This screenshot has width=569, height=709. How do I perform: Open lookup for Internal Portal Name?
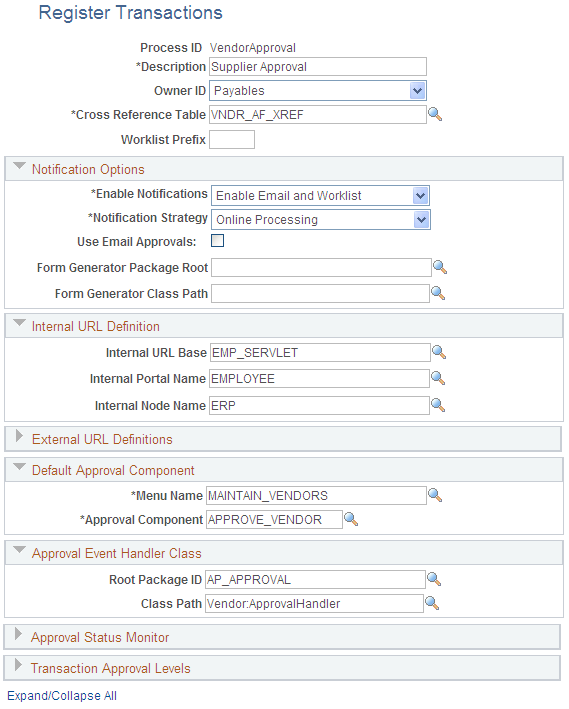(x=438, y=378)
